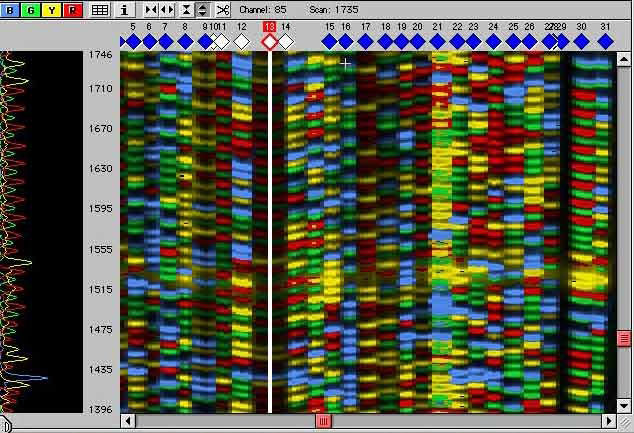This screenshot has width=634, height=433.
Task: Select lane 30 diamond marker
Action: [581, 42]
